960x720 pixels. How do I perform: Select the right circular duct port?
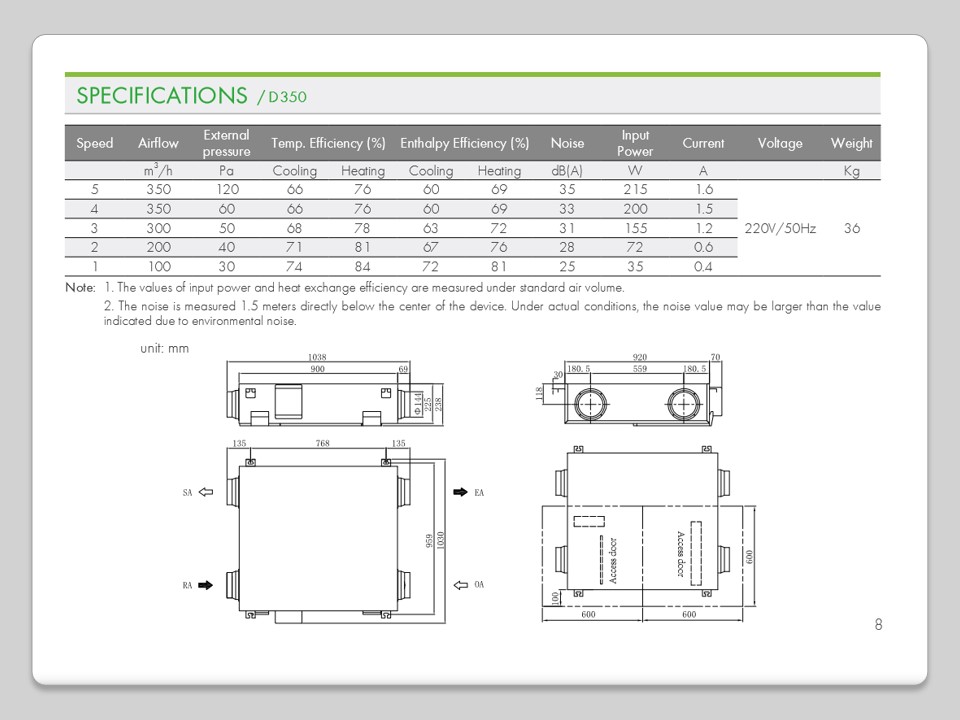pyautogui.click(x=686, y=404)
